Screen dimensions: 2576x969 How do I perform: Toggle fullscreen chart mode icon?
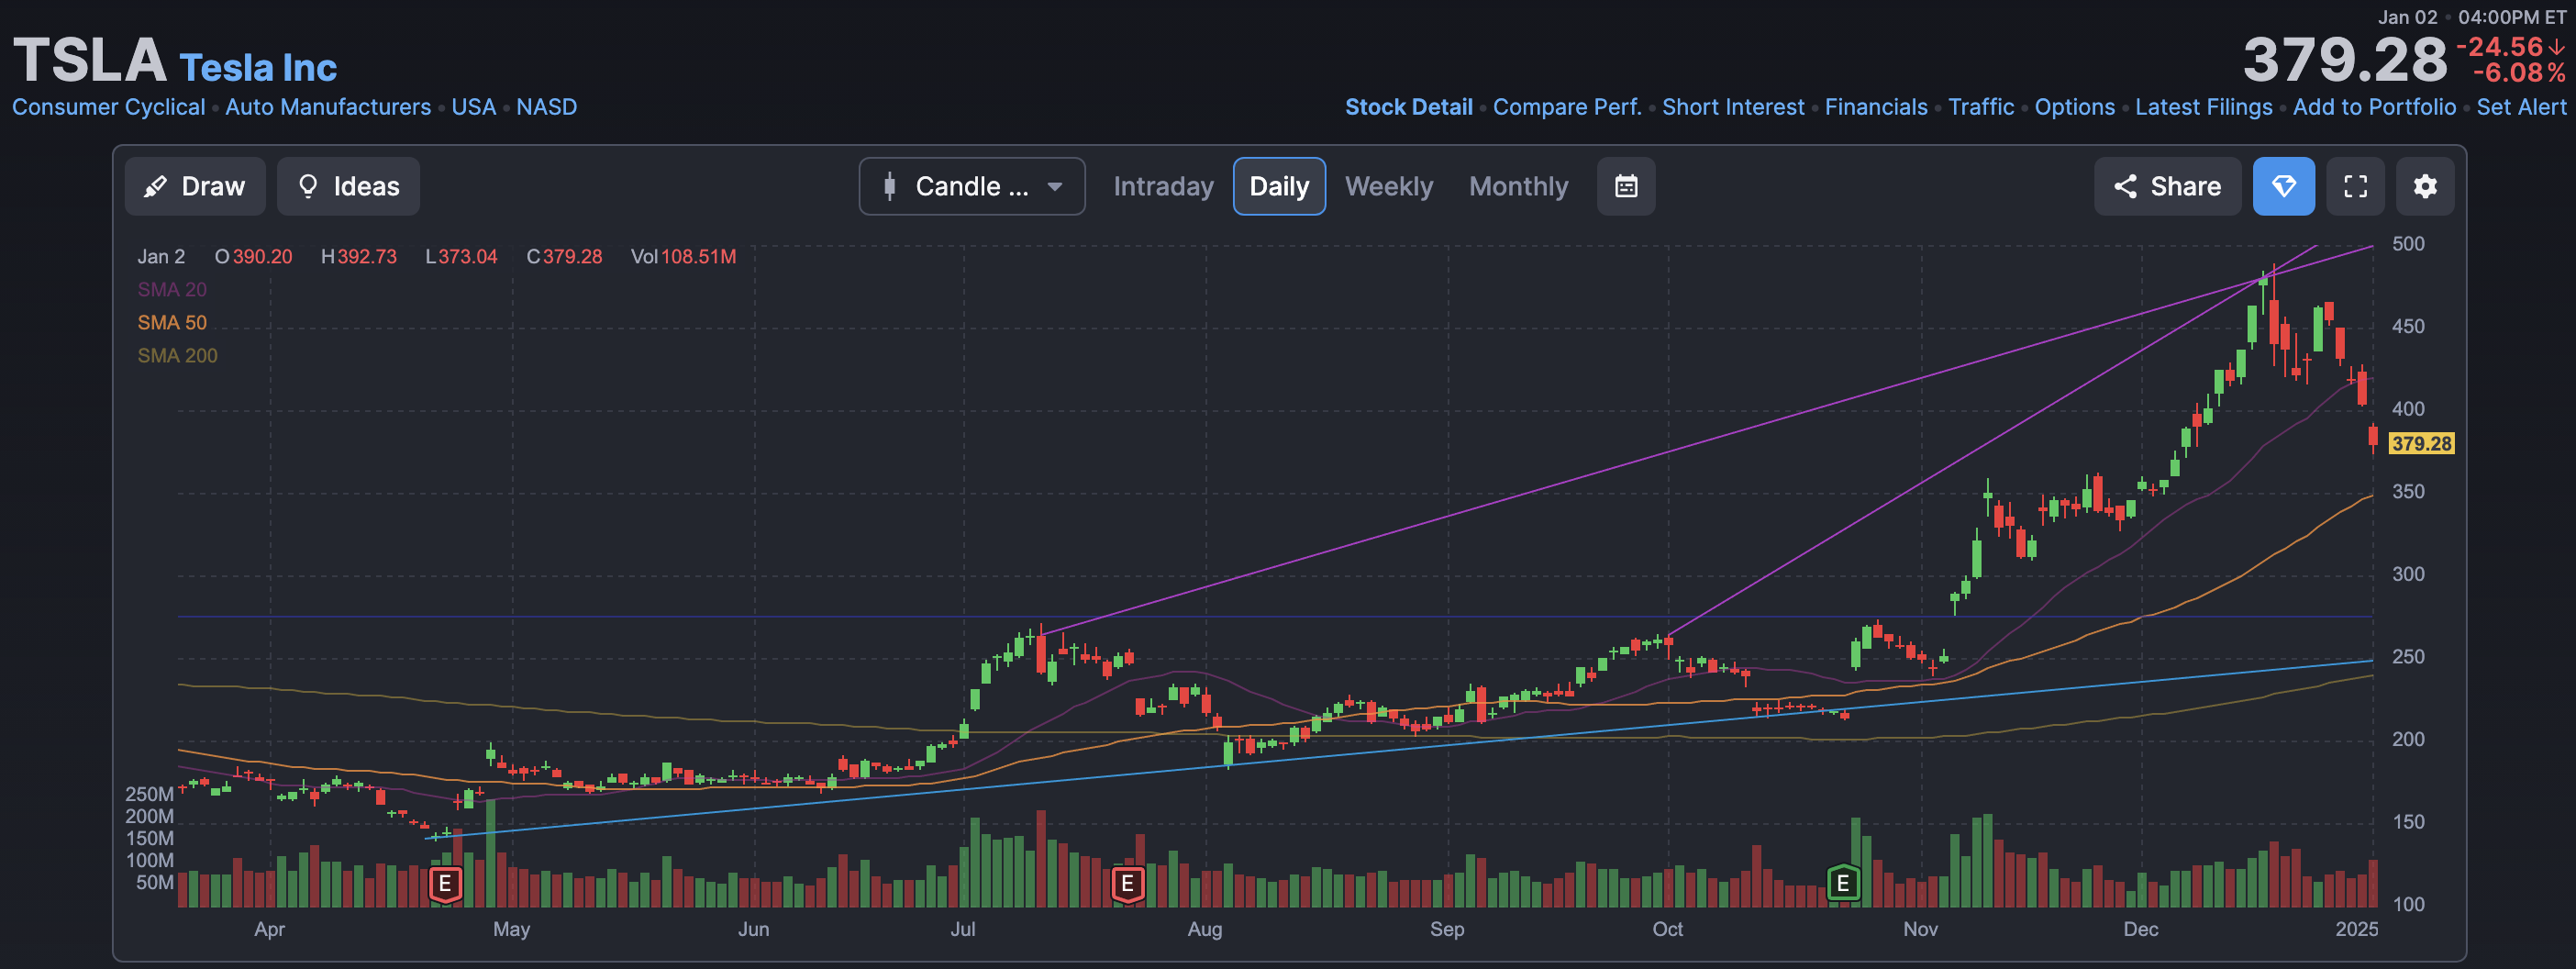(2355, 186)
